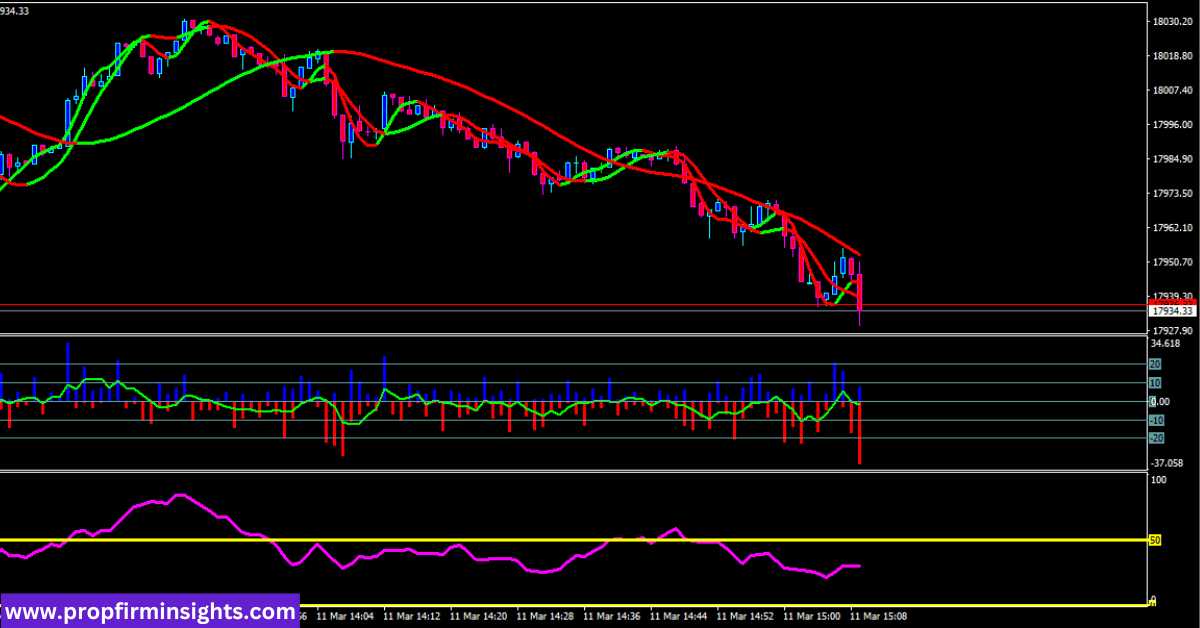Click the 11 Mar 14:36 time label
This screenshot has height=628, width=1200.
[x=612, y=616]
